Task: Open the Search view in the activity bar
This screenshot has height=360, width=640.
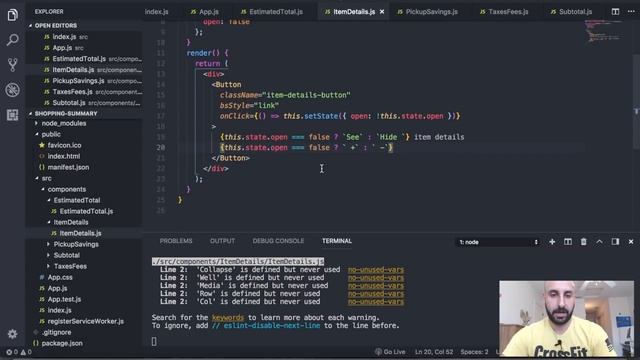Action: [x=12, y=40]
